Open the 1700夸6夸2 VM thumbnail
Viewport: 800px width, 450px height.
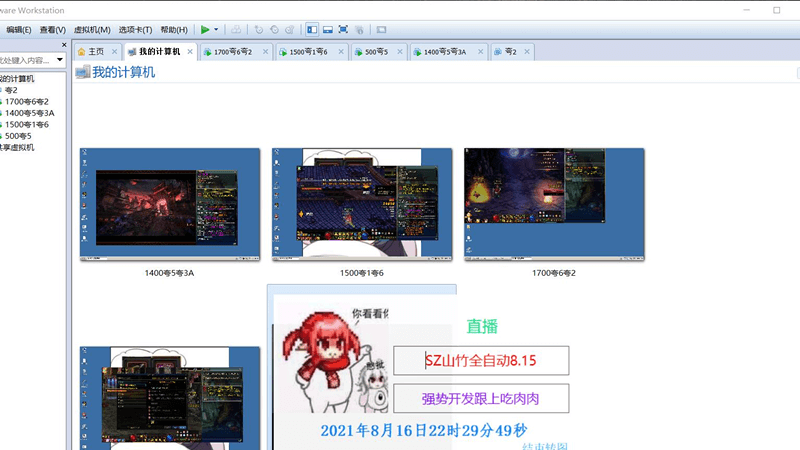554,204
